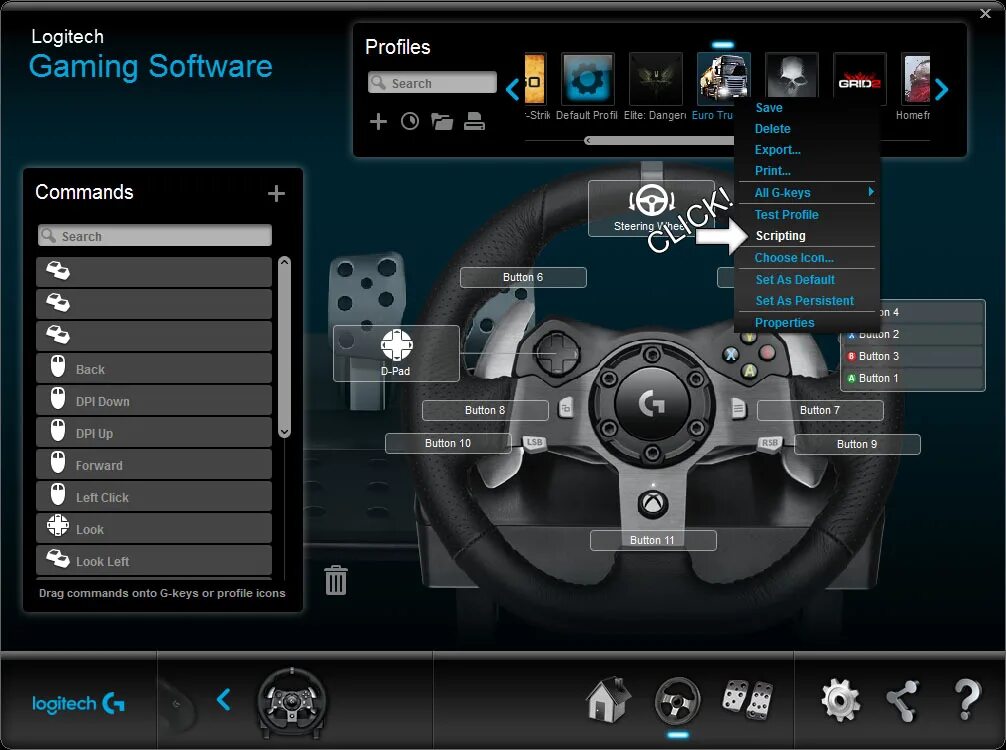Select the Look command
This screenshot has height=750, width=1006.
154,529
